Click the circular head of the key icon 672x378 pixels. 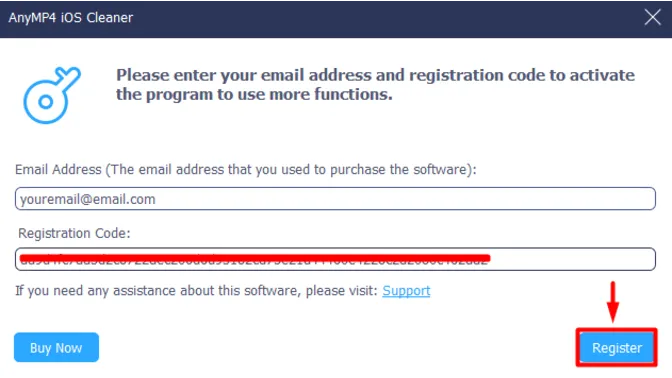pos(45,102)
